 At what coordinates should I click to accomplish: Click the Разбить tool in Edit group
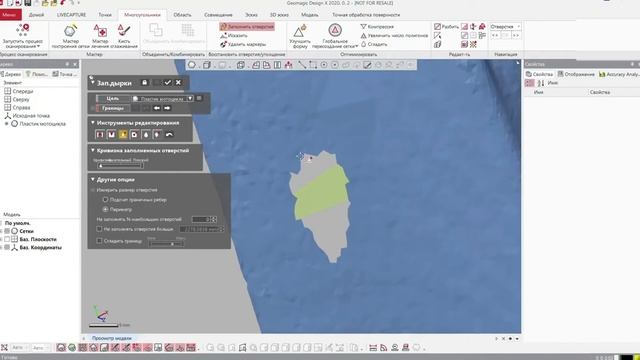pyautogui.click(x=446, y=27)
